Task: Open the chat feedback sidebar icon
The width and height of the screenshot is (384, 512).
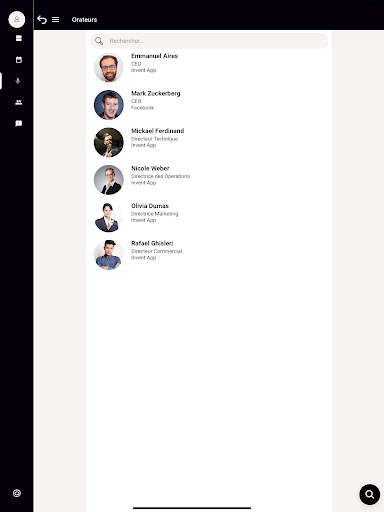Action: coord(19,124)
